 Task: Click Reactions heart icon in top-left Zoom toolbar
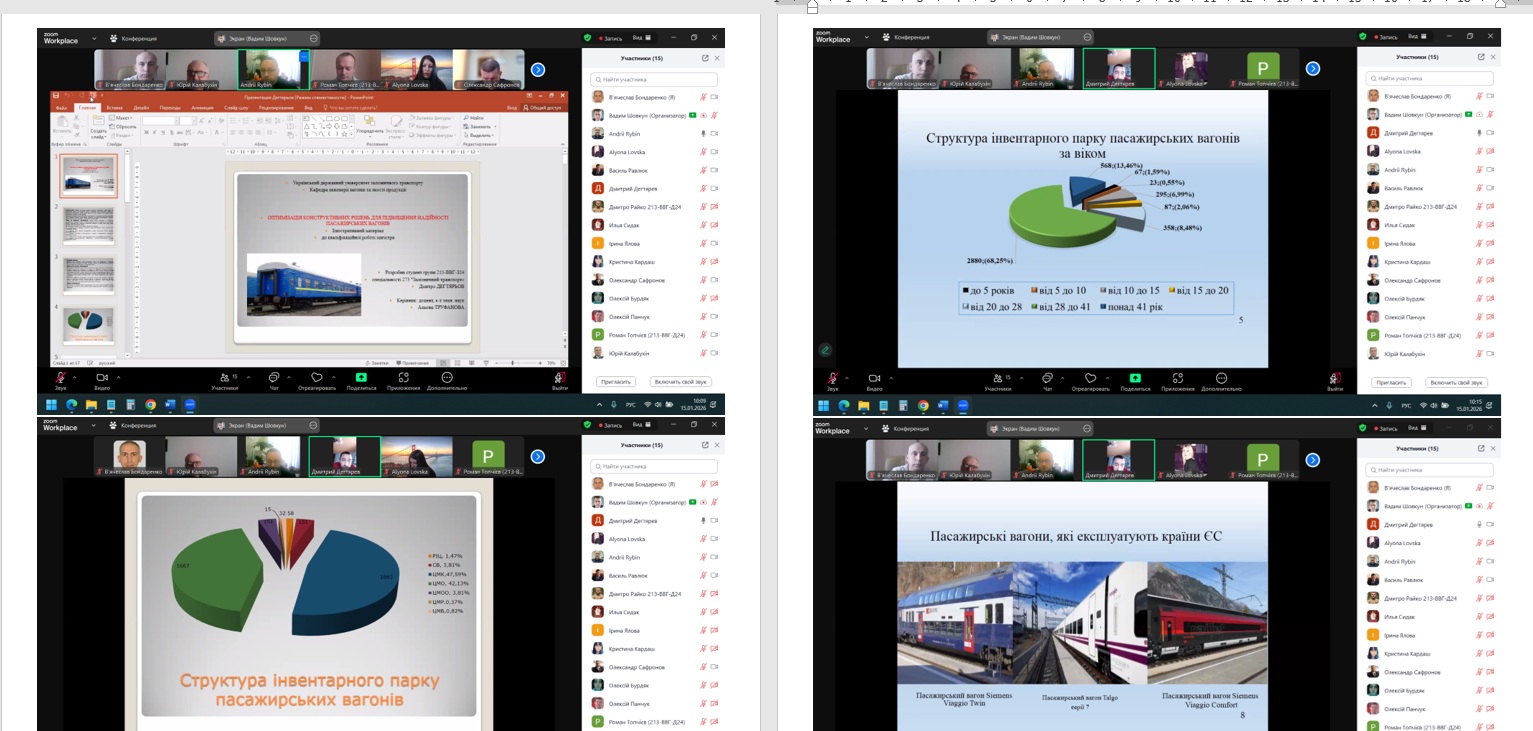click(x=317, y=378)
